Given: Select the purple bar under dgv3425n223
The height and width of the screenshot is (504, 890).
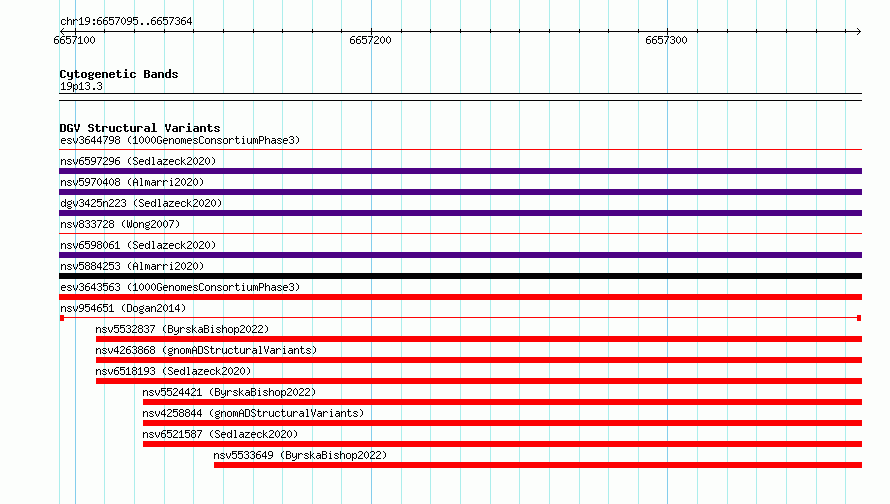Looking at the screenshot, I should click(460, 213).
